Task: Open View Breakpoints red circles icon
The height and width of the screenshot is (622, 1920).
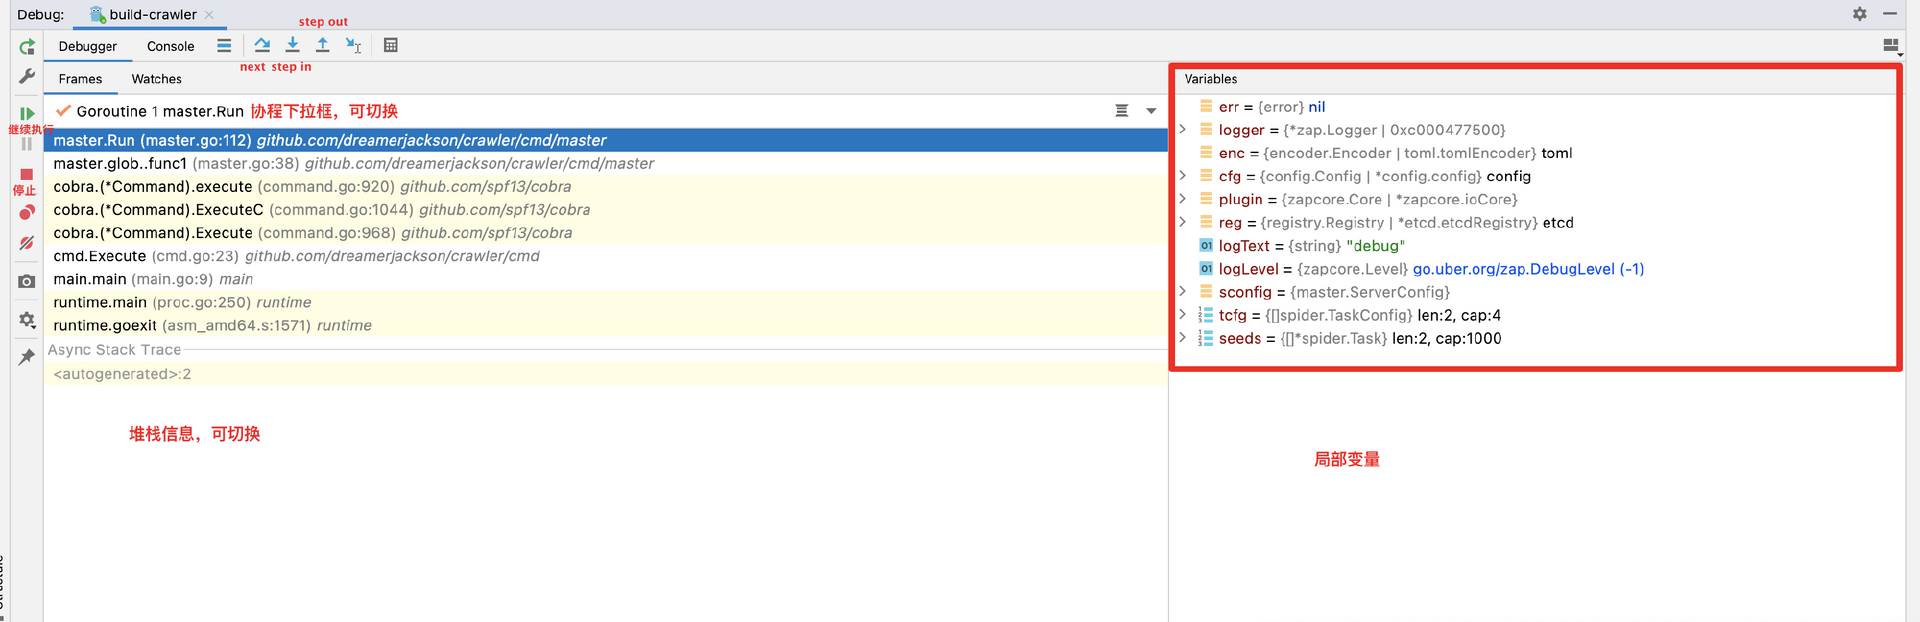Action: (27, 212)
